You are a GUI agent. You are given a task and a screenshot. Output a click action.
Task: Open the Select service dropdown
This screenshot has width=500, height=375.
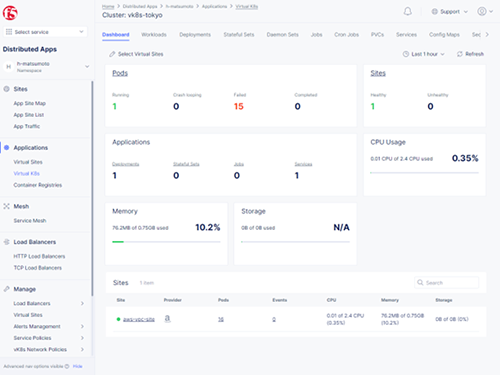click(x=45, y=32)
